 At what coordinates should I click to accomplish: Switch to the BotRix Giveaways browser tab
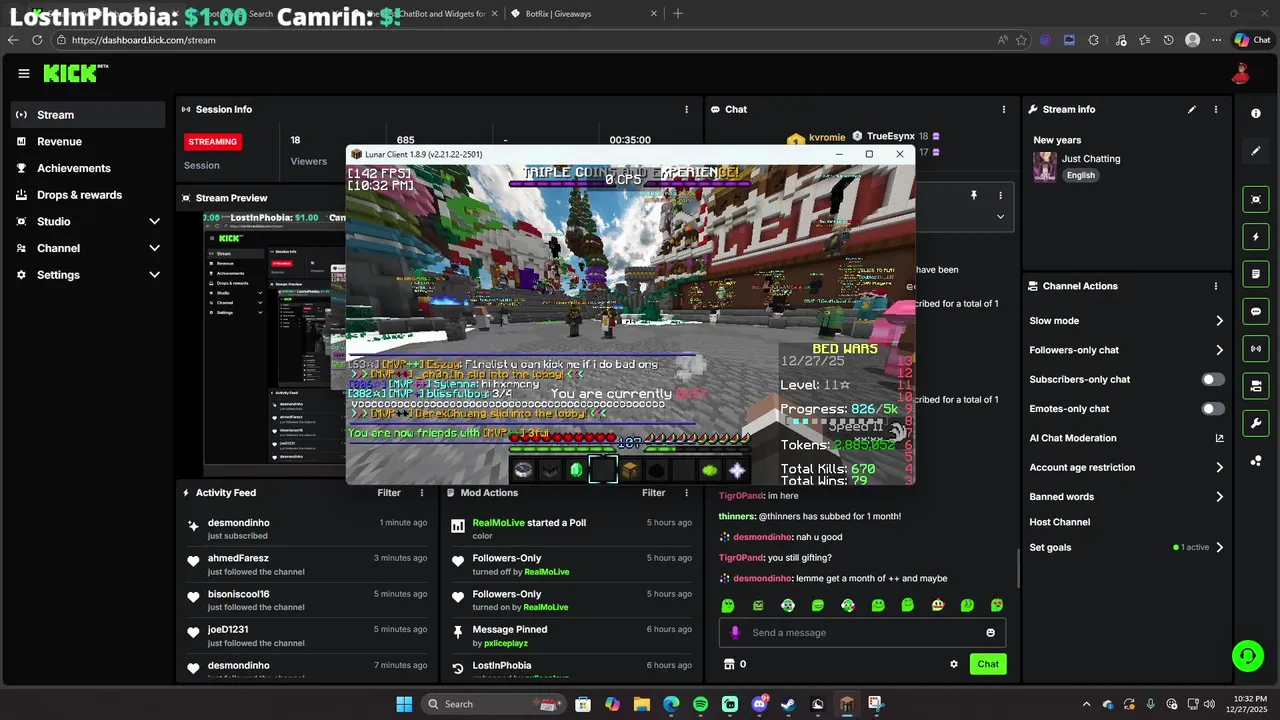point(582,14)
